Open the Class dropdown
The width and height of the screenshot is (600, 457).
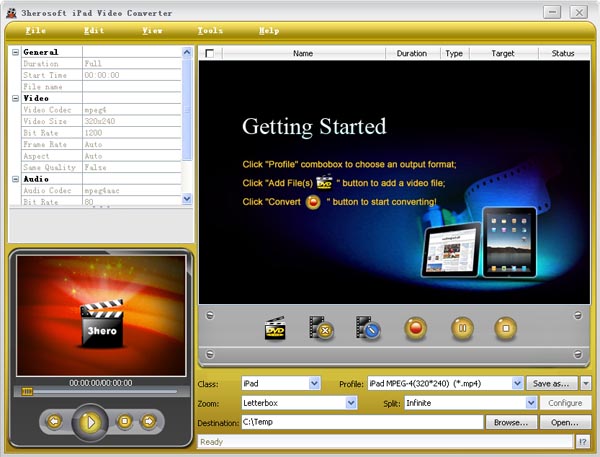coord(314,383)
